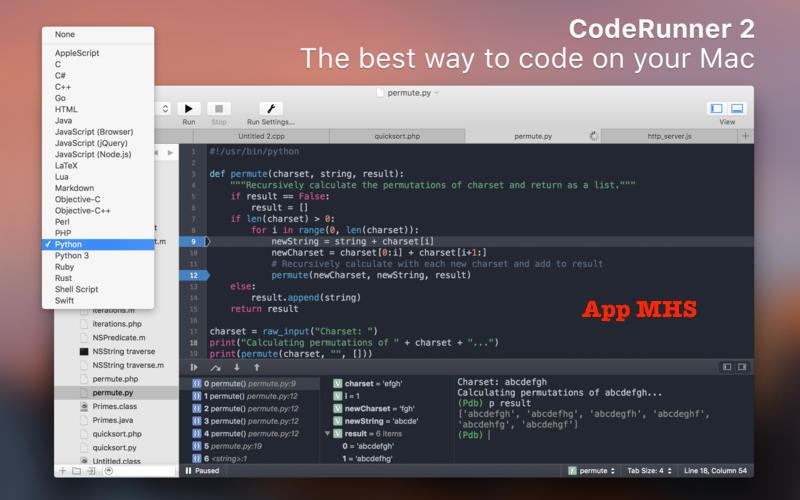Choose Python 3 from the language menu

point(98,256)
